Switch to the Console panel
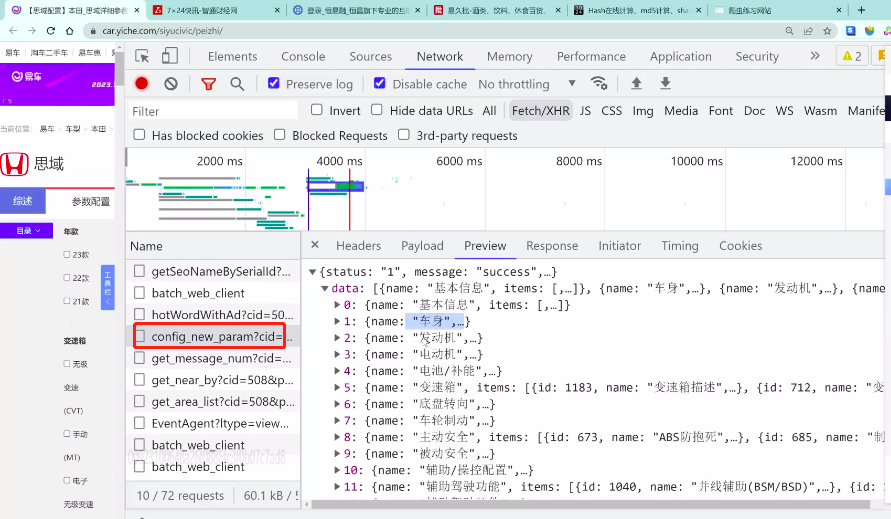Viewport: 891px width, 519px height. pyautogui.click(x=303, y=56)
